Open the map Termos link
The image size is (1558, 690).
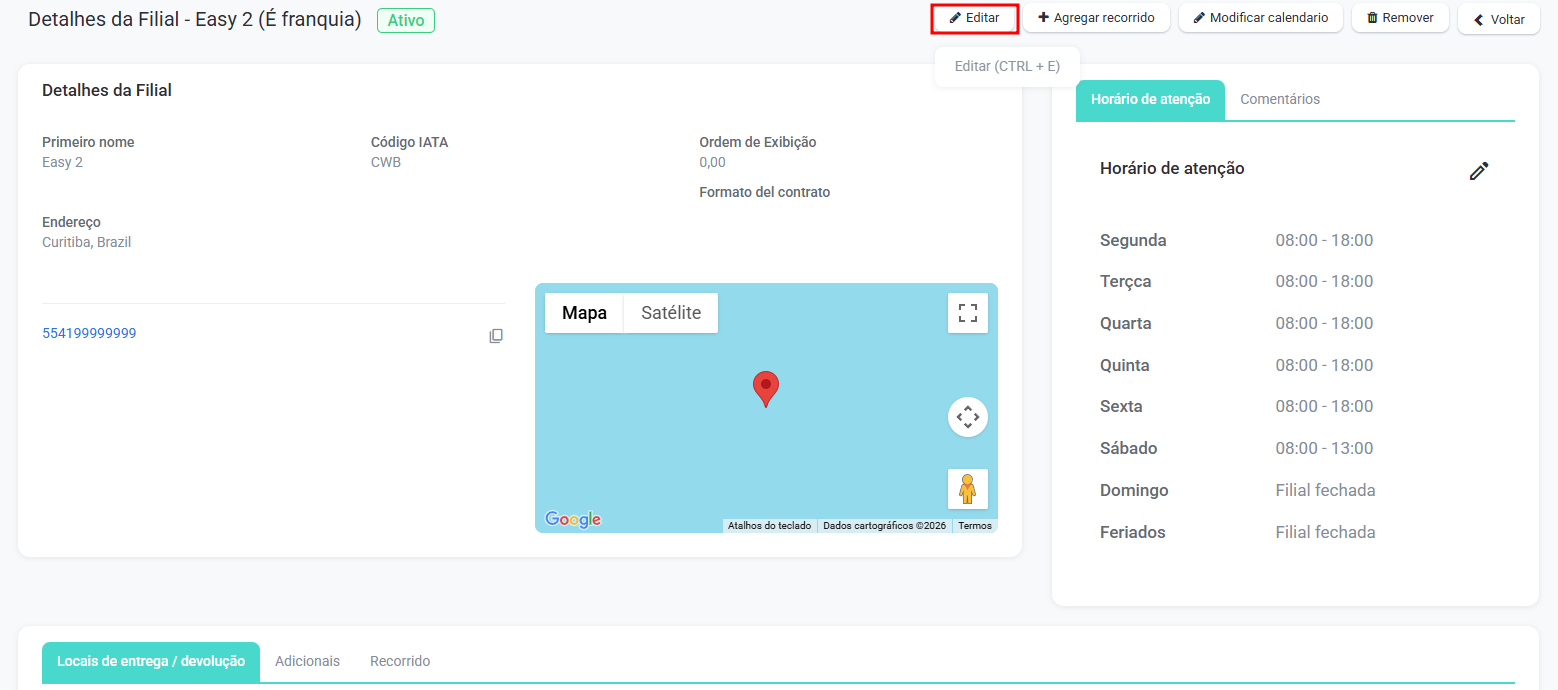click(x=974, y=525)
